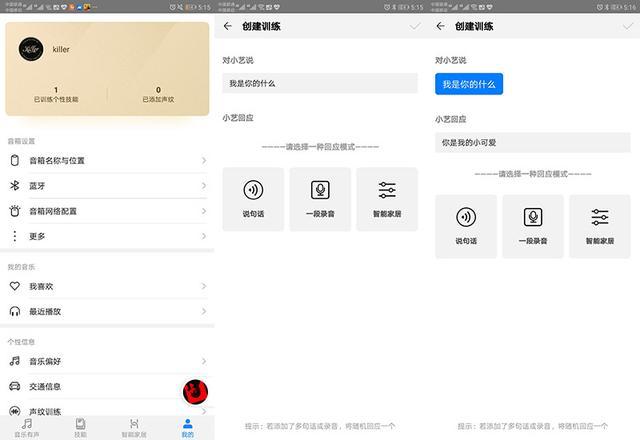This screenshot has width=640, height=440.
Task: Expand the 更多 row chevron
Action: point(204,236)
